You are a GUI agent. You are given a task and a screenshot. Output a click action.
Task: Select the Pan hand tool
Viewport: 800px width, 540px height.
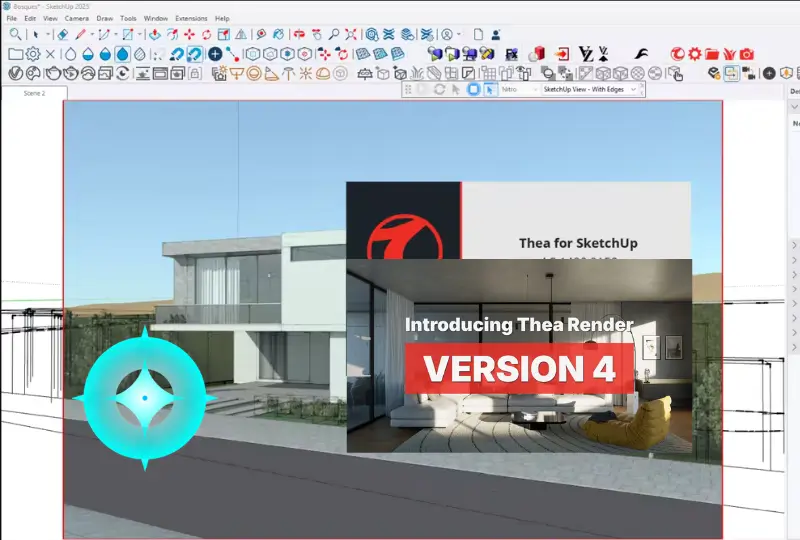coord(317,35)
